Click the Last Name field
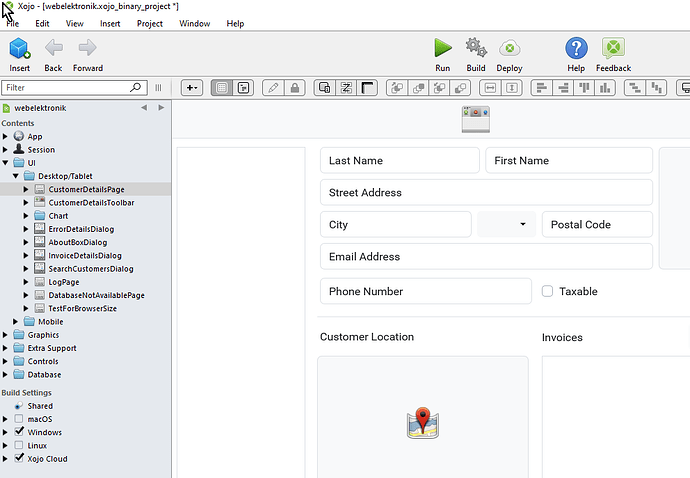 (x=400, y=160)
